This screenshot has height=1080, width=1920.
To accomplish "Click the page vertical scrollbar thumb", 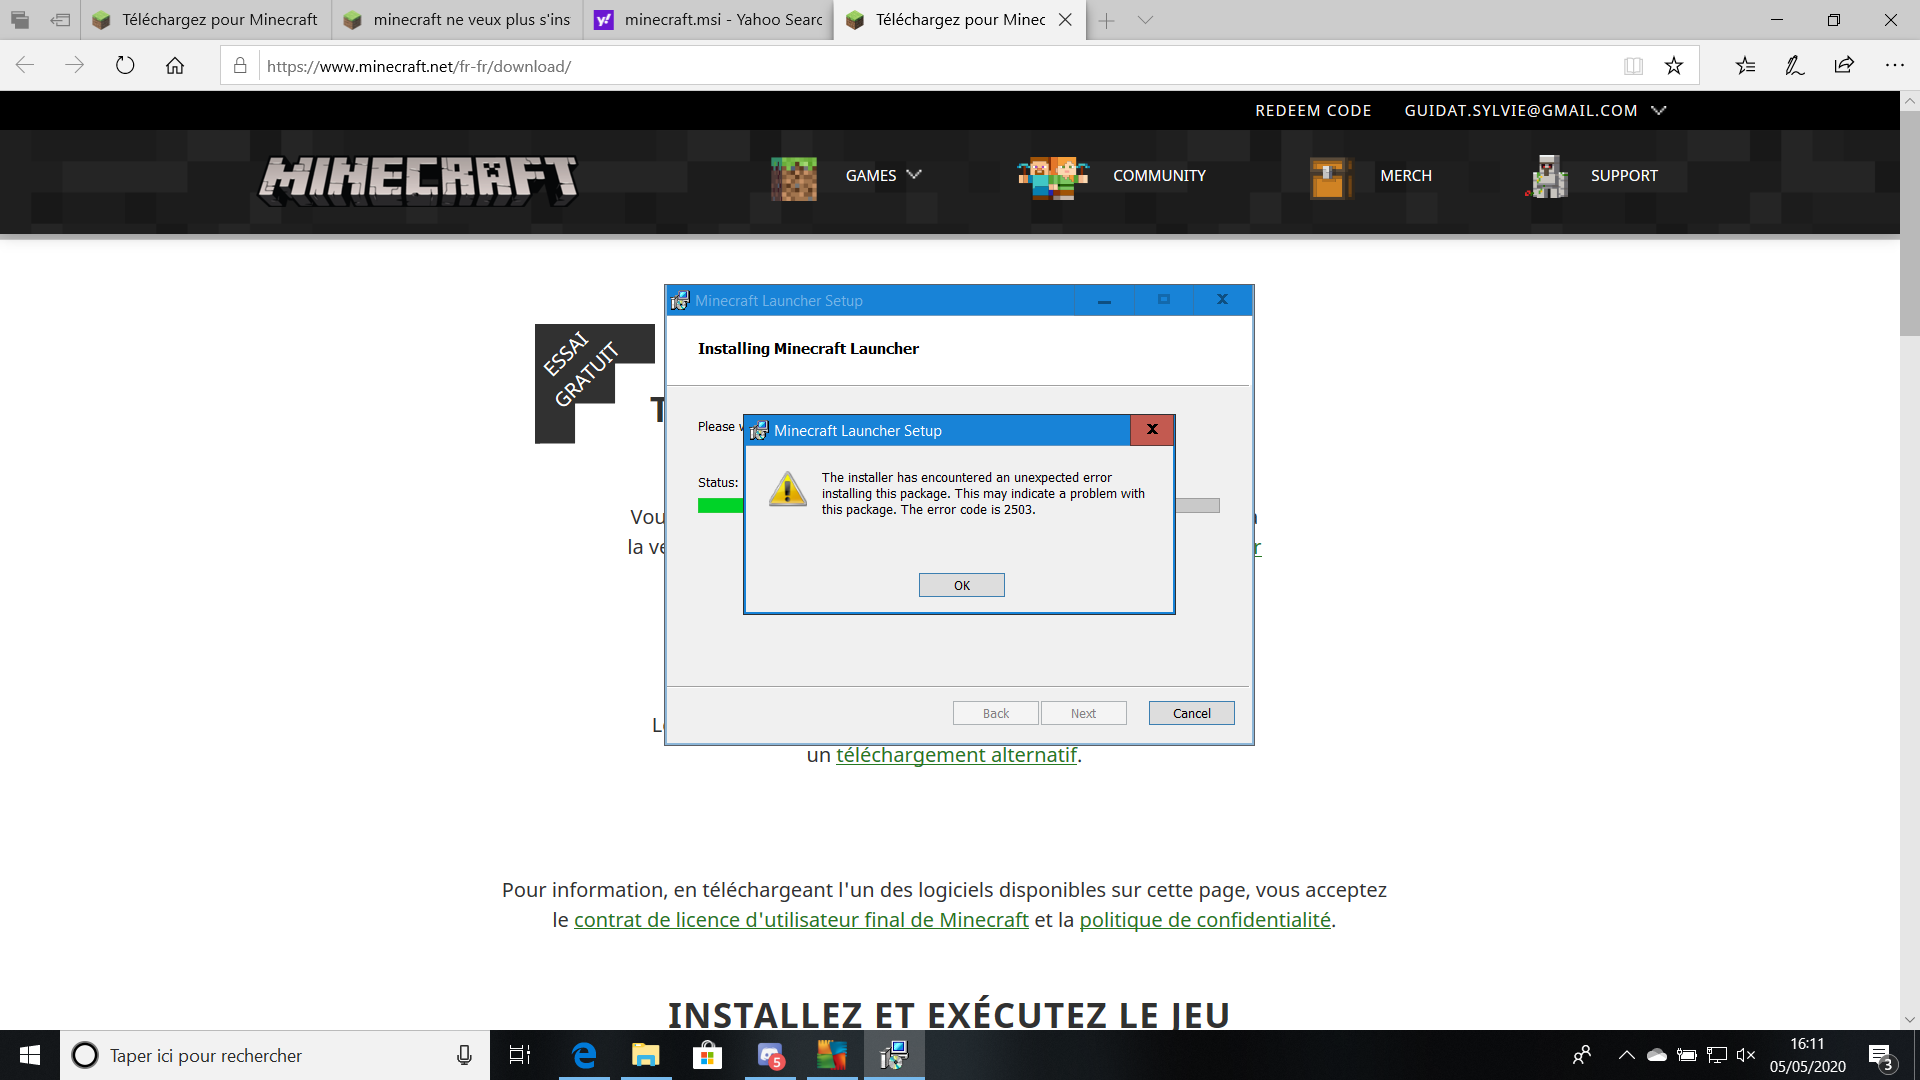I will (1910, 224).
